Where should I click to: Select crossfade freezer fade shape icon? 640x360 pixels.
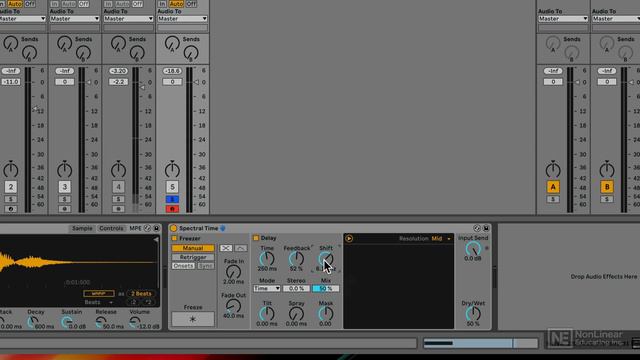click(x=226, y=248)
